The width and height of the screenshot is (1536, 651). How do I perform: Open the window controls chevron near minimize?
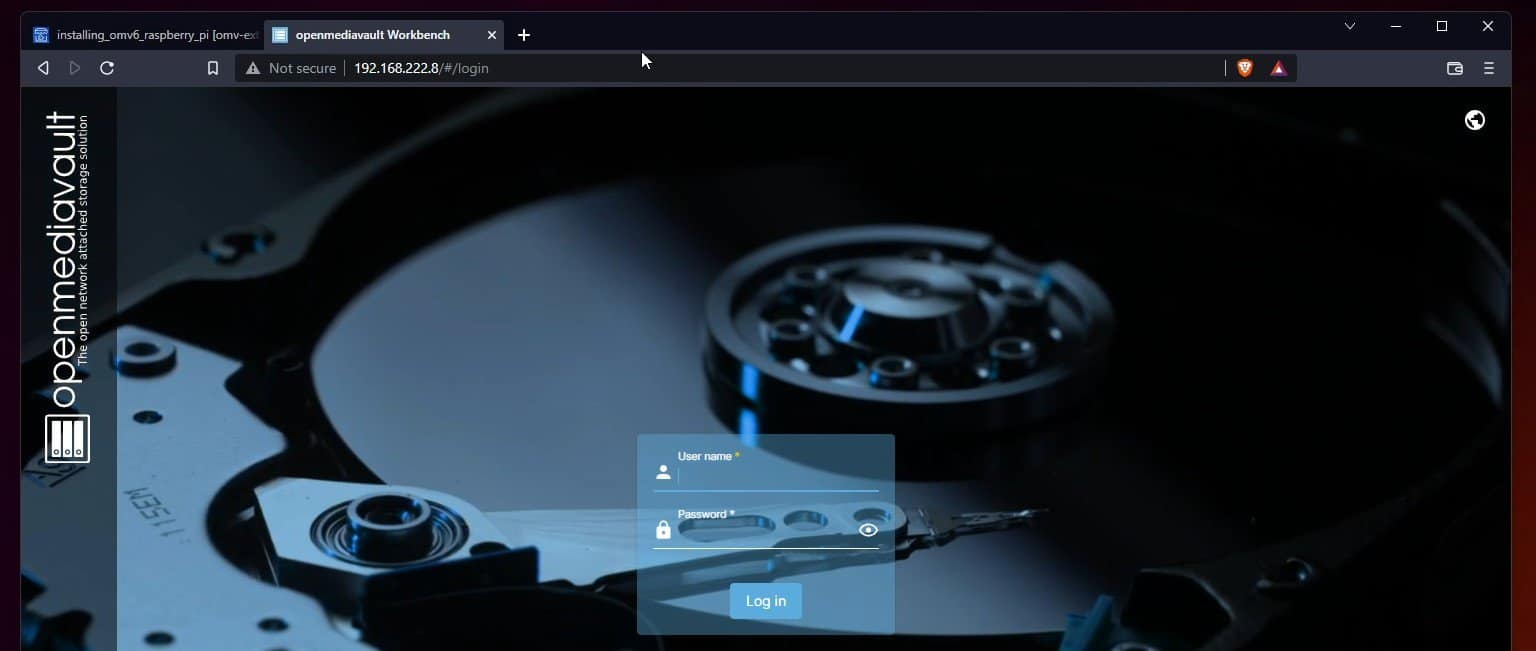pyautogui.click(x=1350, y=26)
